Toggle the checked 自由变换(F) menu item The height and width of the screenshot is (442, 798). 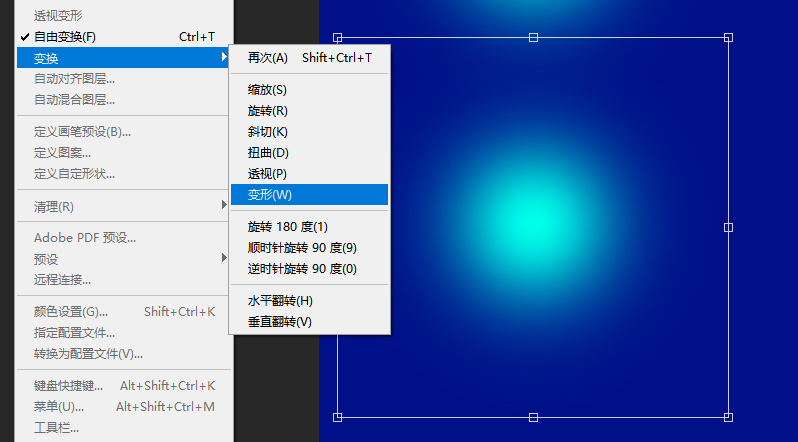point(66,37)
